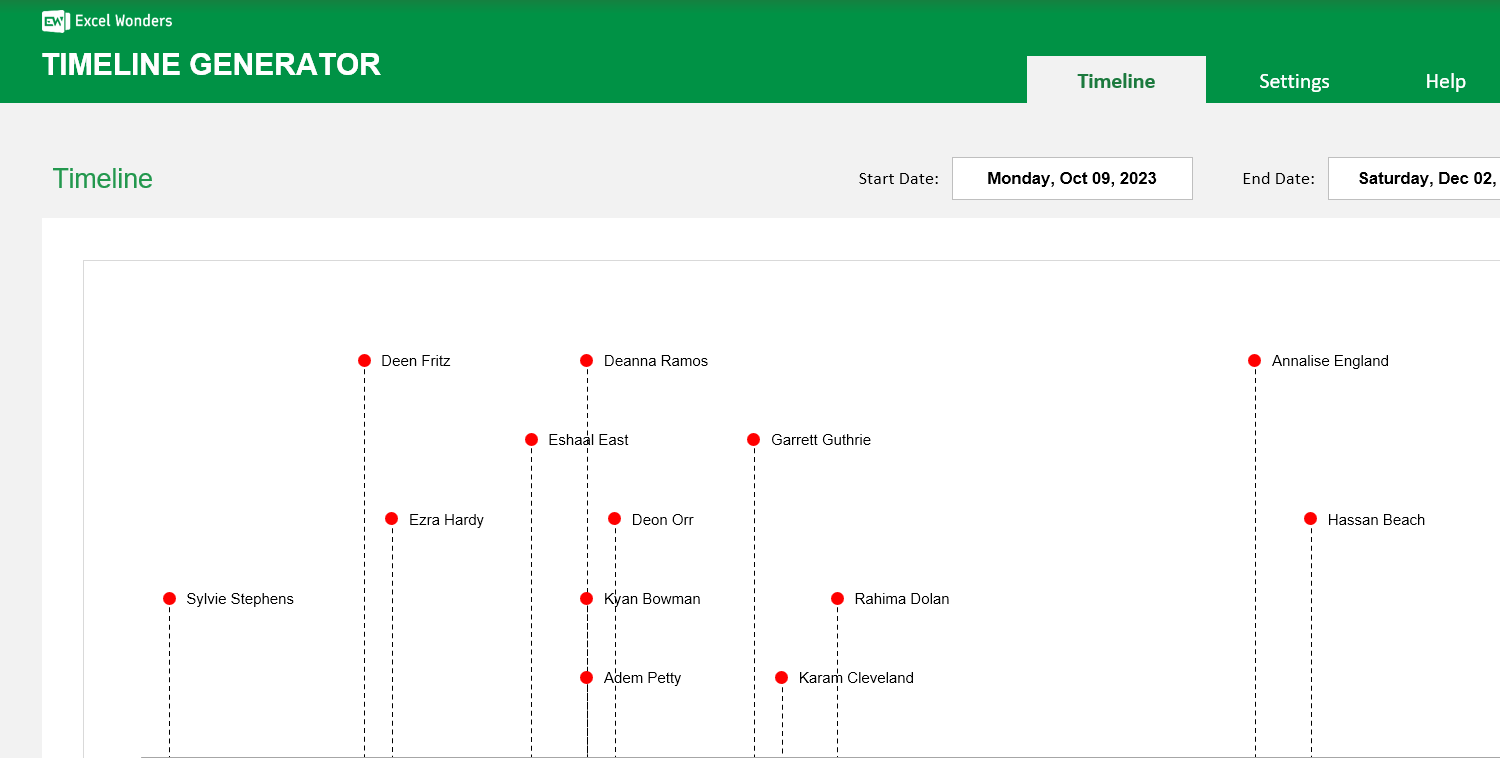Click the Rahima Dolan marker
1500x758 pixels.
point(837,598)
